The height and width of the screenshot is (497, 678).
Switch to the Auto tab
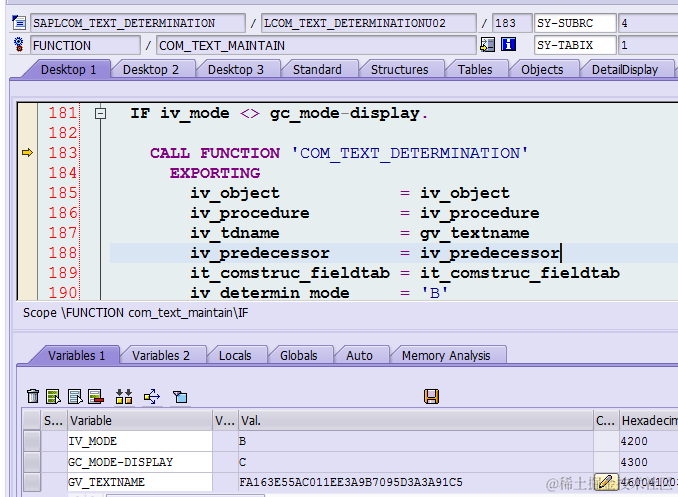point(359,356)
